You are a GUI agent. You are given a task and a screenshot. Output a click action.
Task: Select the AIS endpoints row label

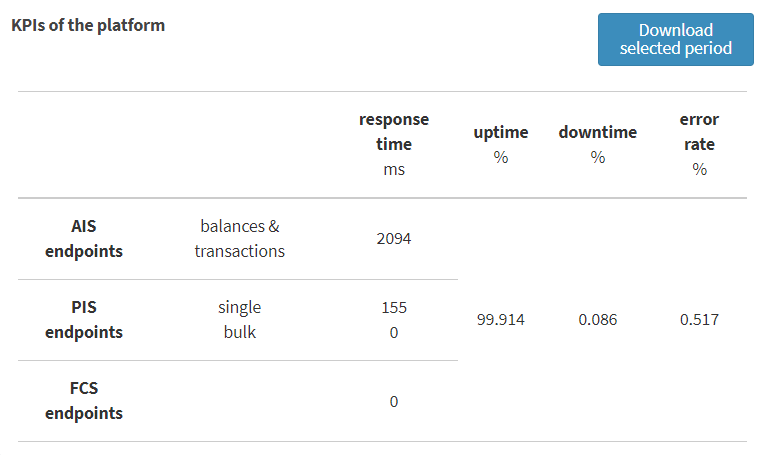coord(84,239)
